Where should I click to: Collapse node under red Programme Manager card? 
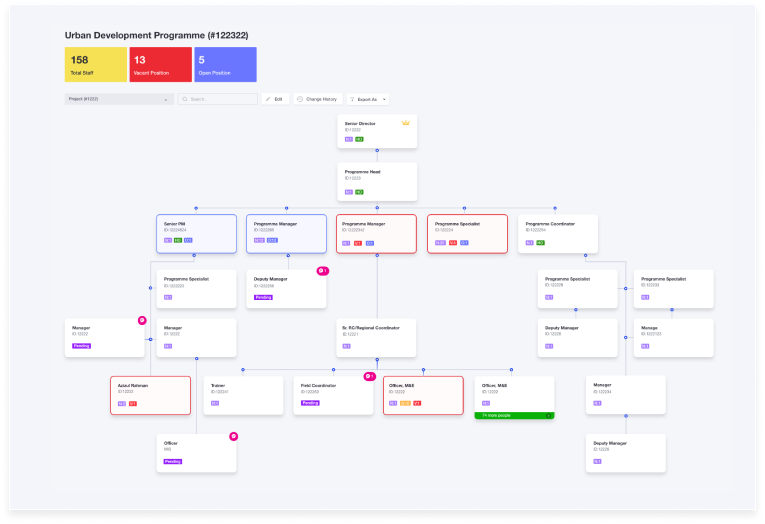(x=377, y=255)
